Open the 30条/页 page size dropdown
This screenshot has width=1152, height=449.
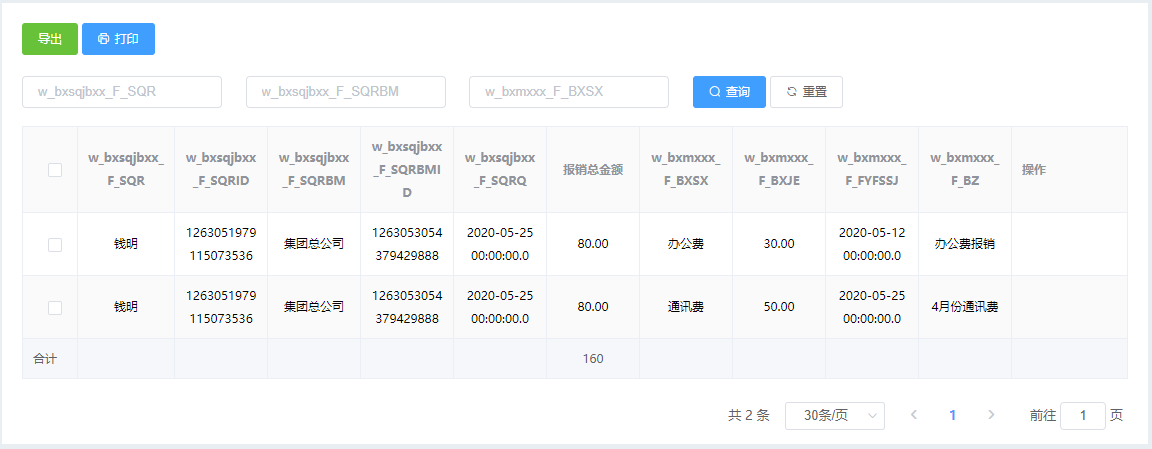pos(835,416)
